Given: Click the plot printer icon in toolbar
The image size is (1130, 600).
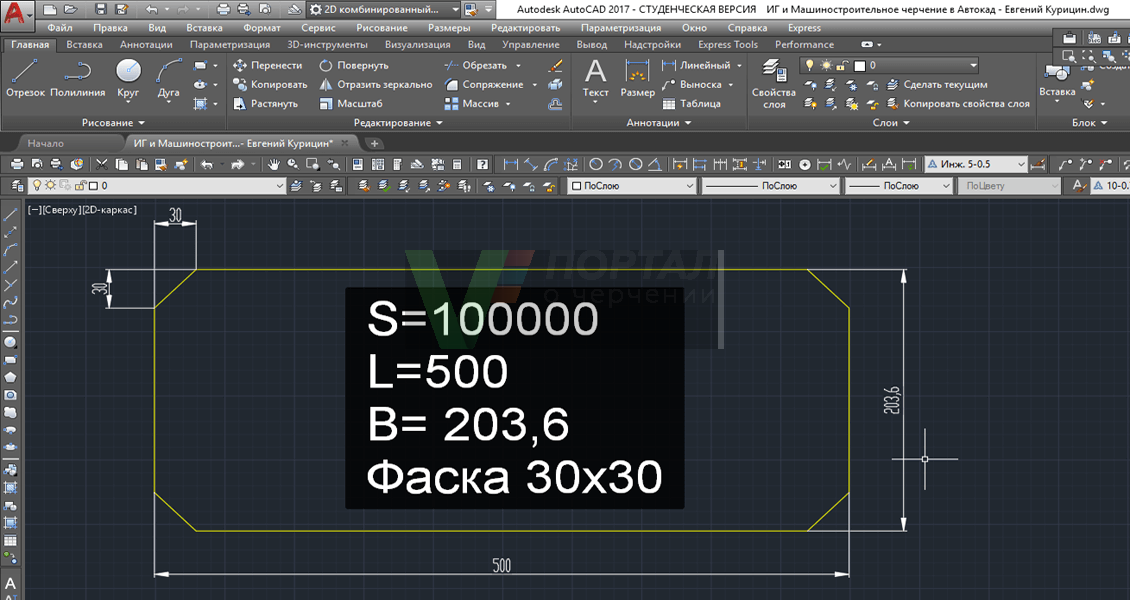Looking at the screenshot, I should click(x=17, y=164).
